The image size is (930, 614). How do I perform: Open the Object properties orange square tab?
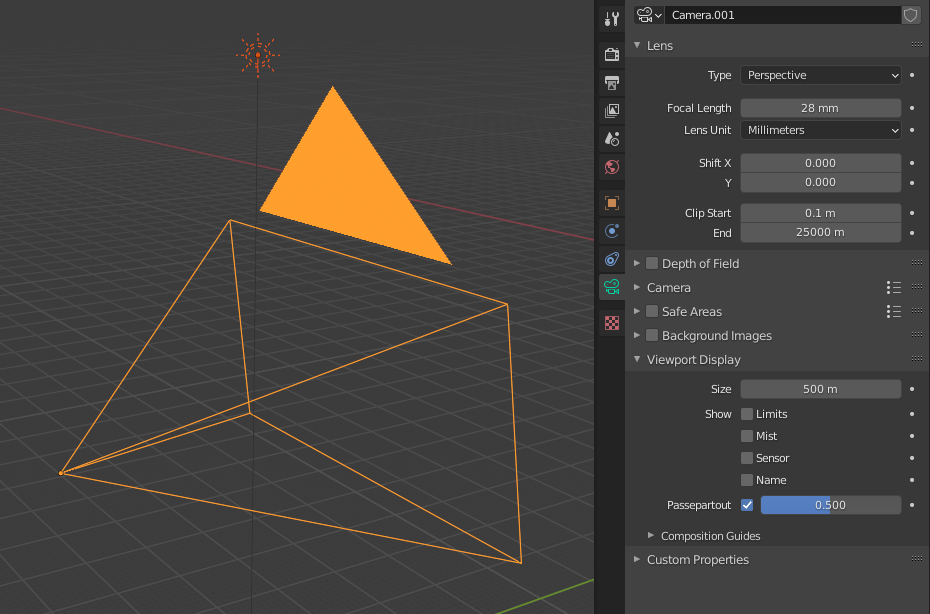(x=611, y=203)
